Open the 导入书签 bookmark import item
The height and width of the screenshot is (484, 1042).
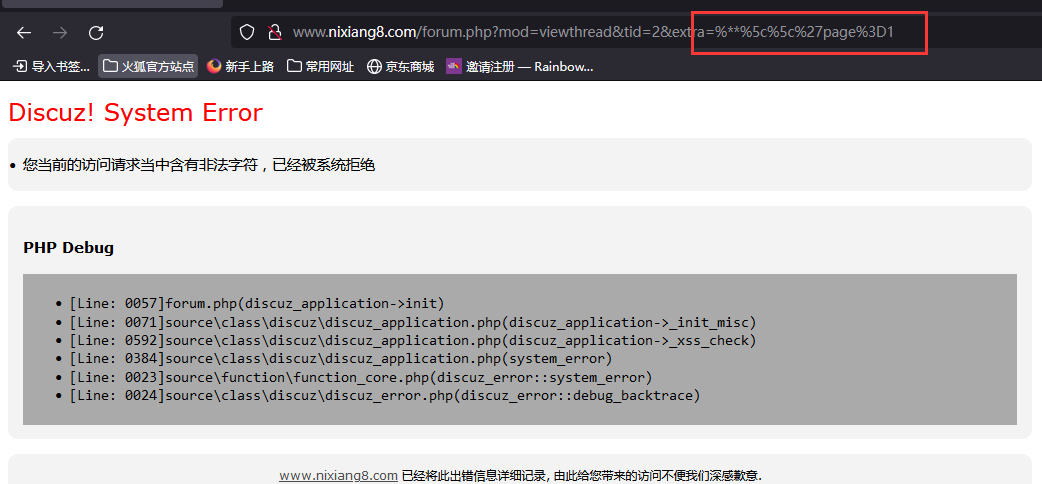click(52, 66)
